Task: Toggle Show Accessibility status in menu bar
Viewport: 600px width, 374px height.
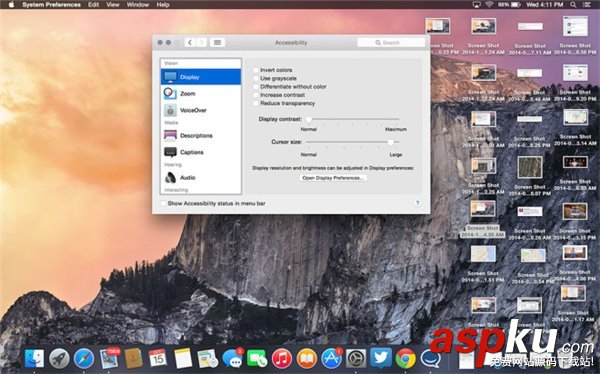Action: point(163,203)
